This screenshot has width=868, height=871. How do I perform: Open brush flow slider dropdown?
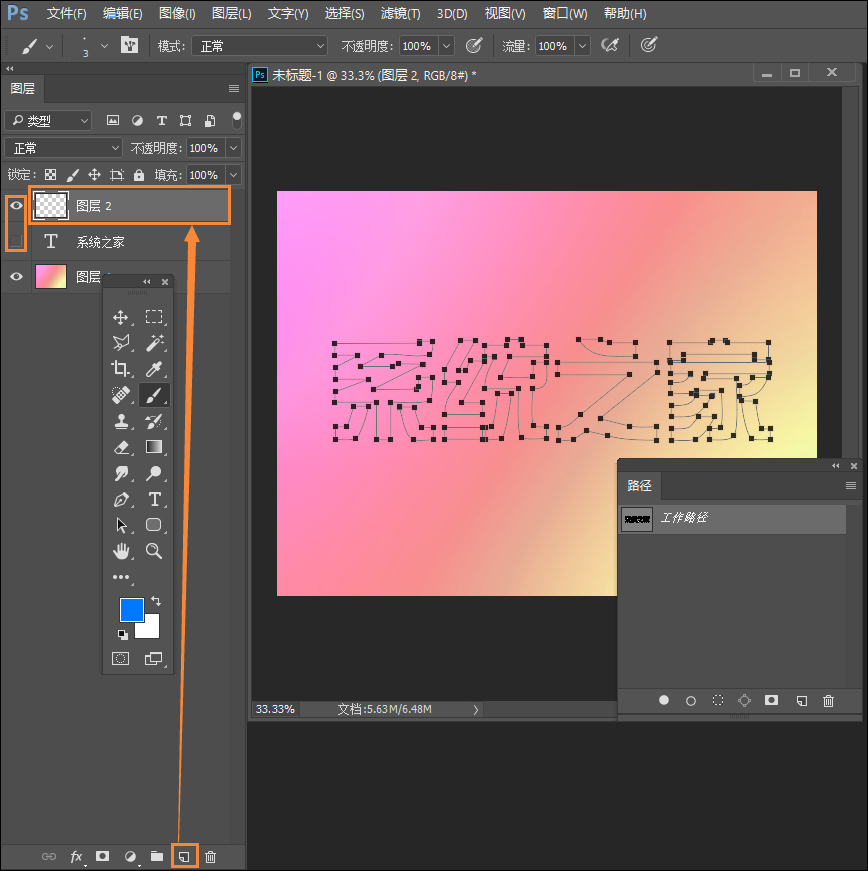583,46
